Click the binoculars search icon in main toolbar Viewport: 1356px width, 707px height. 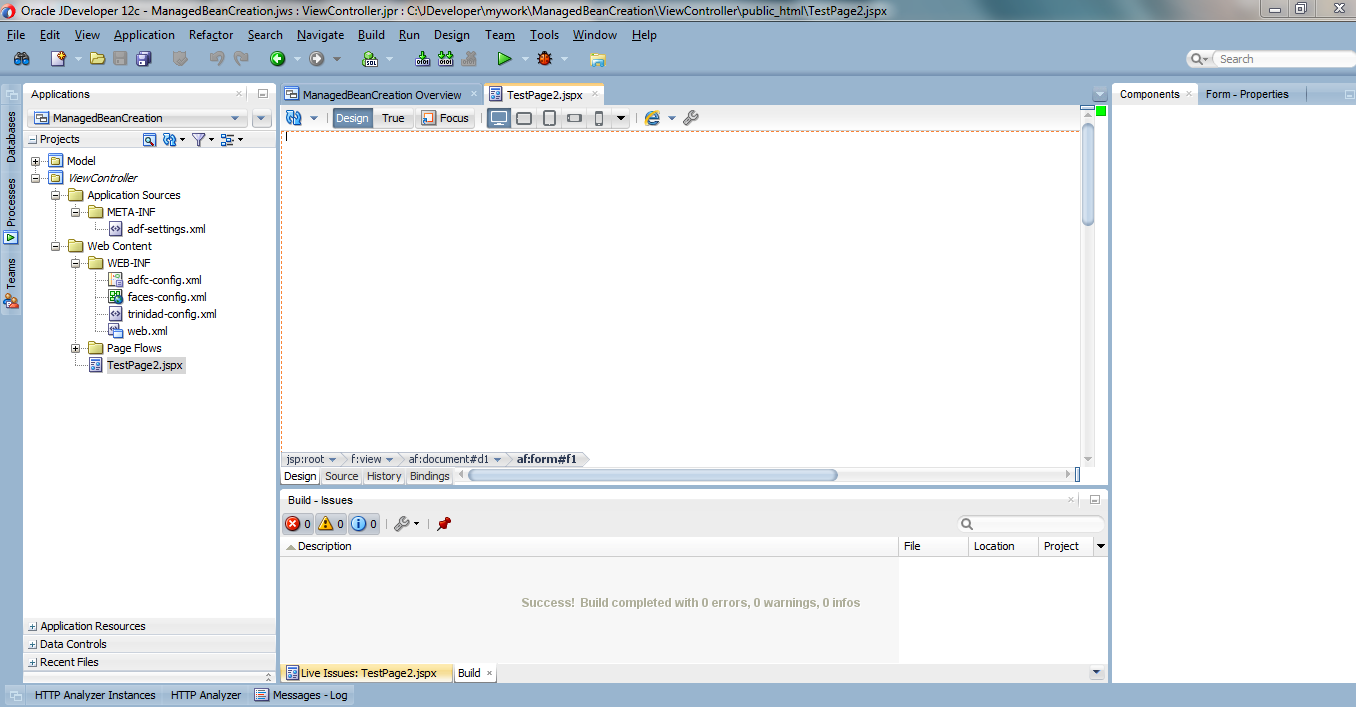coord(21,59)
